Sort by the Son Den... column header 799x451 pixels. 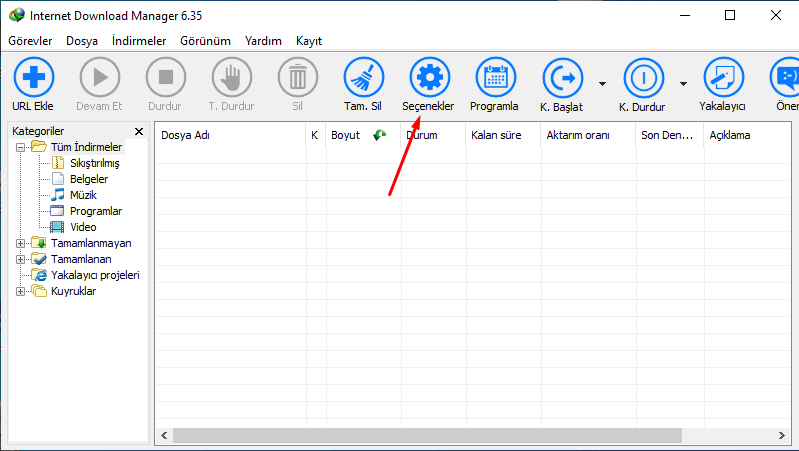point(670,135)
